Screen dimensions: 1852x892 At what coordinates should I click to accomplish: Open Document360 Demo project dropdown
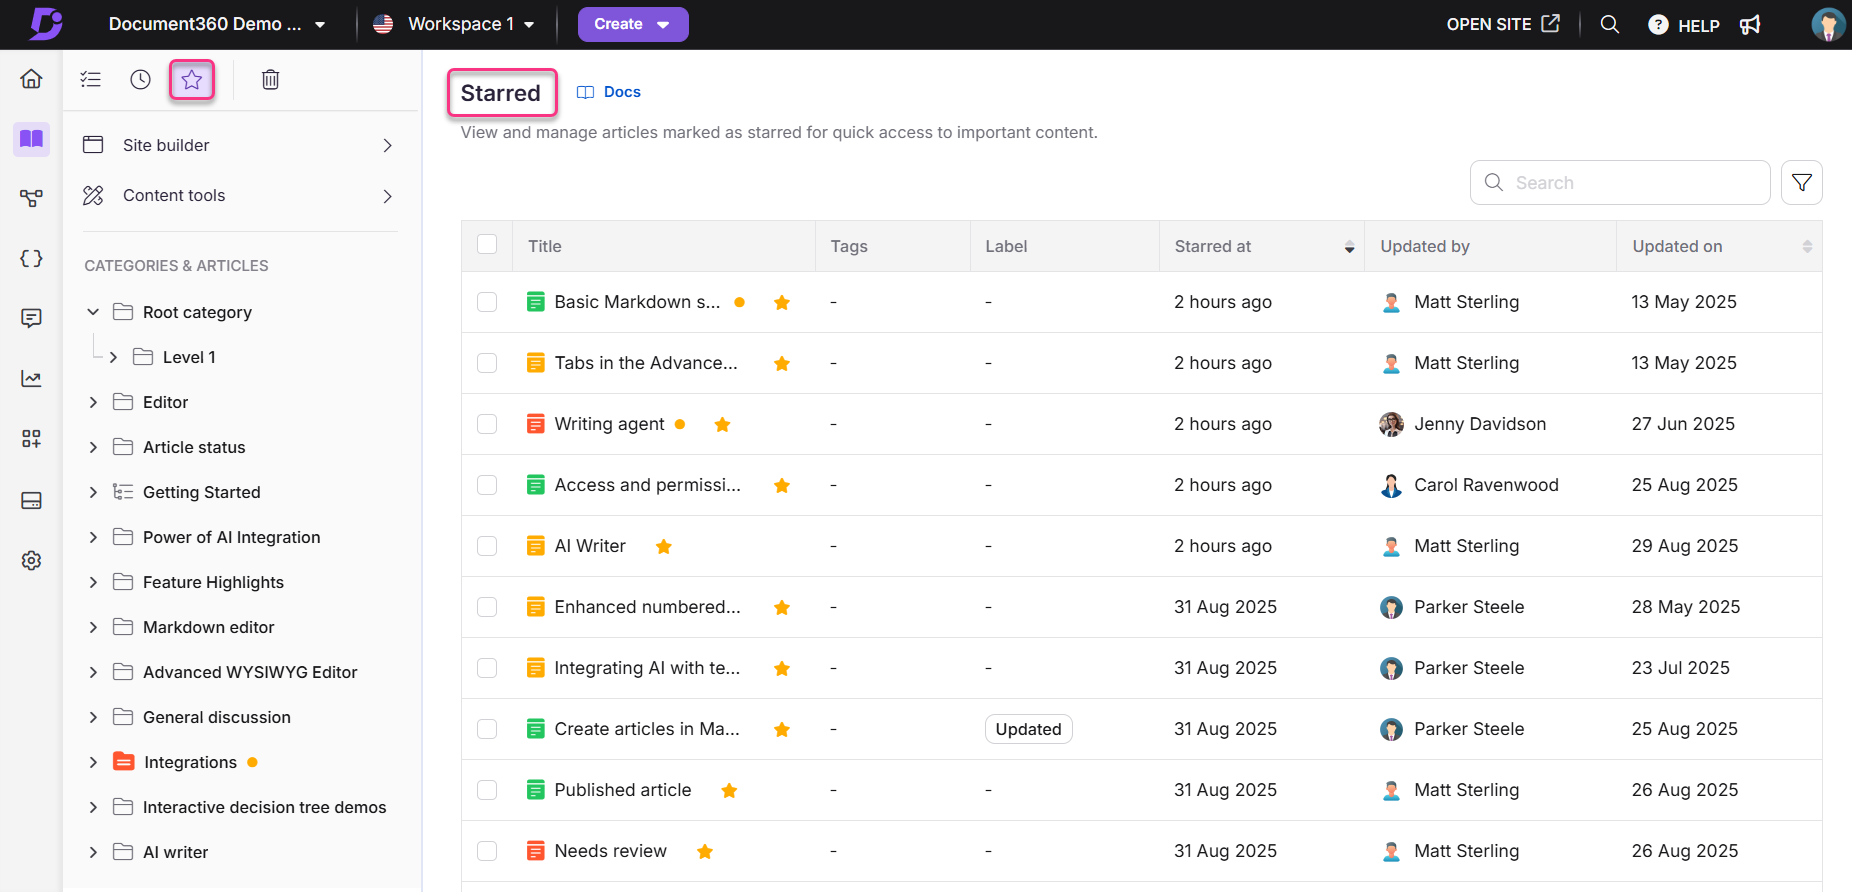[217, 24]
